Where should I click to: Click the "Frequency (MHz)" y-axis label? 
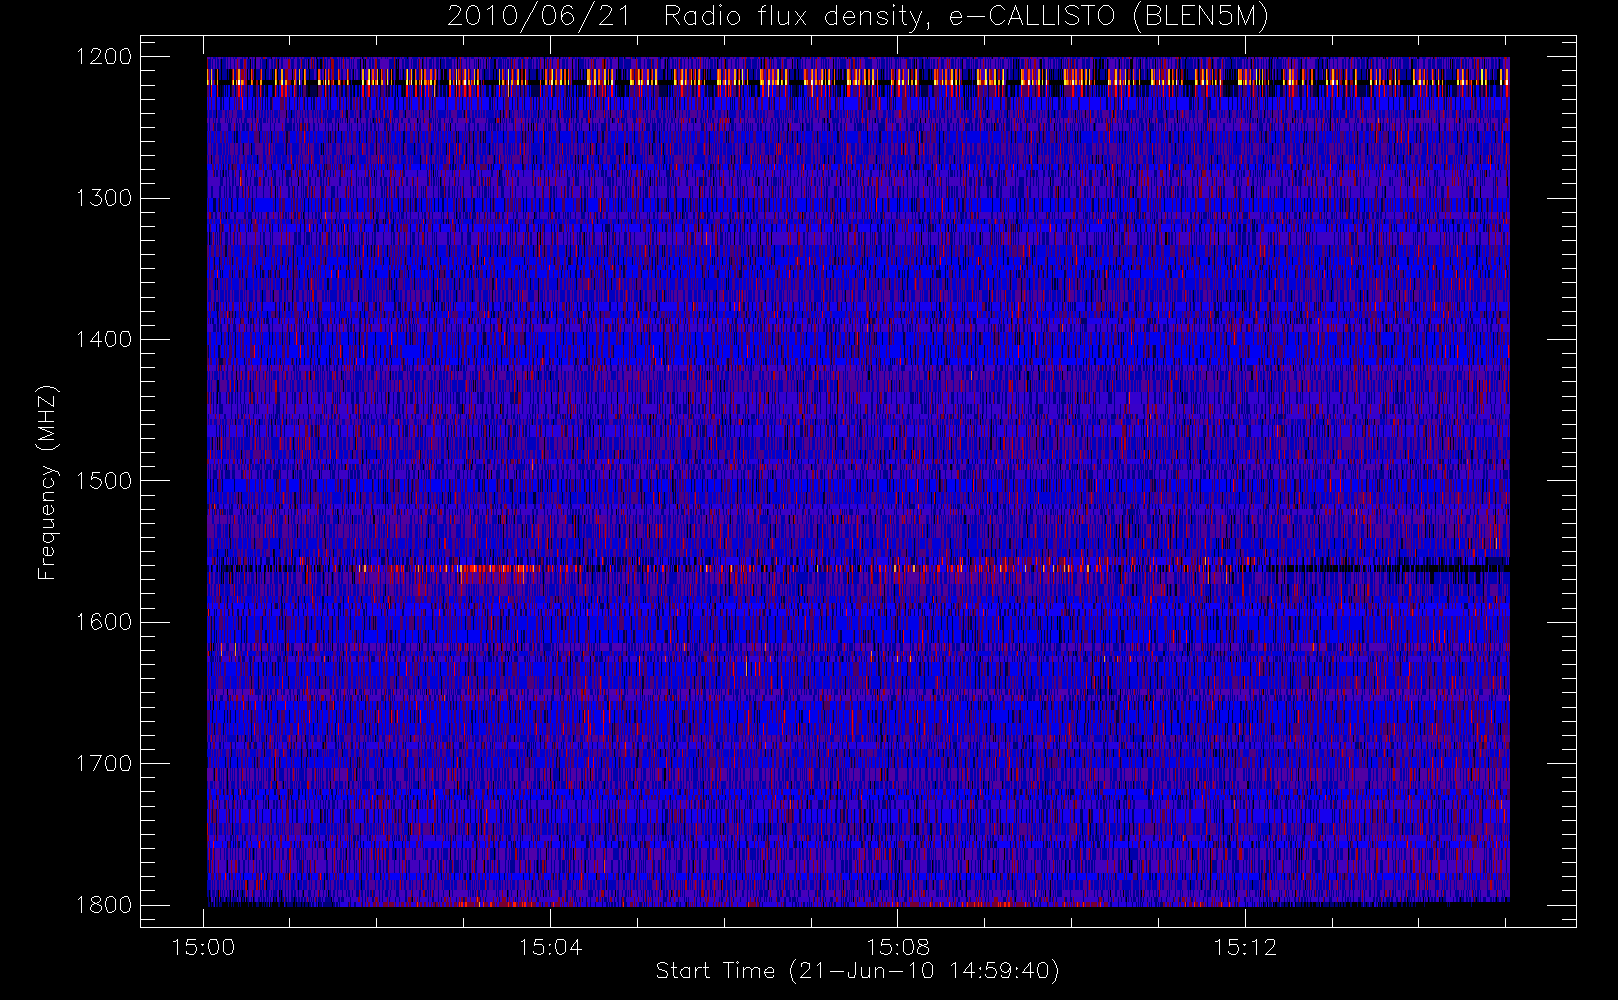tap(47, 482)
